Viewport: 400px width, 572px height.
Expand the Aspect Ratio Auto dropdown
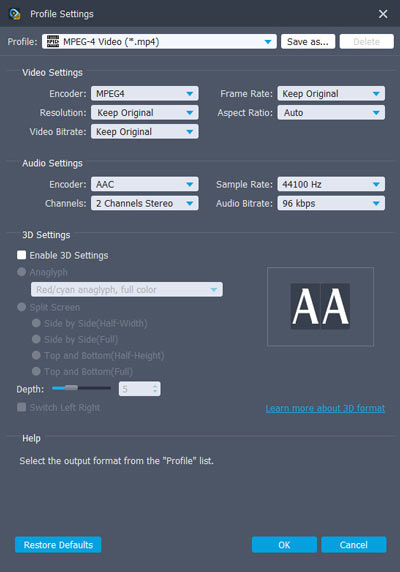pyautogui.click(x=331, y=112)
